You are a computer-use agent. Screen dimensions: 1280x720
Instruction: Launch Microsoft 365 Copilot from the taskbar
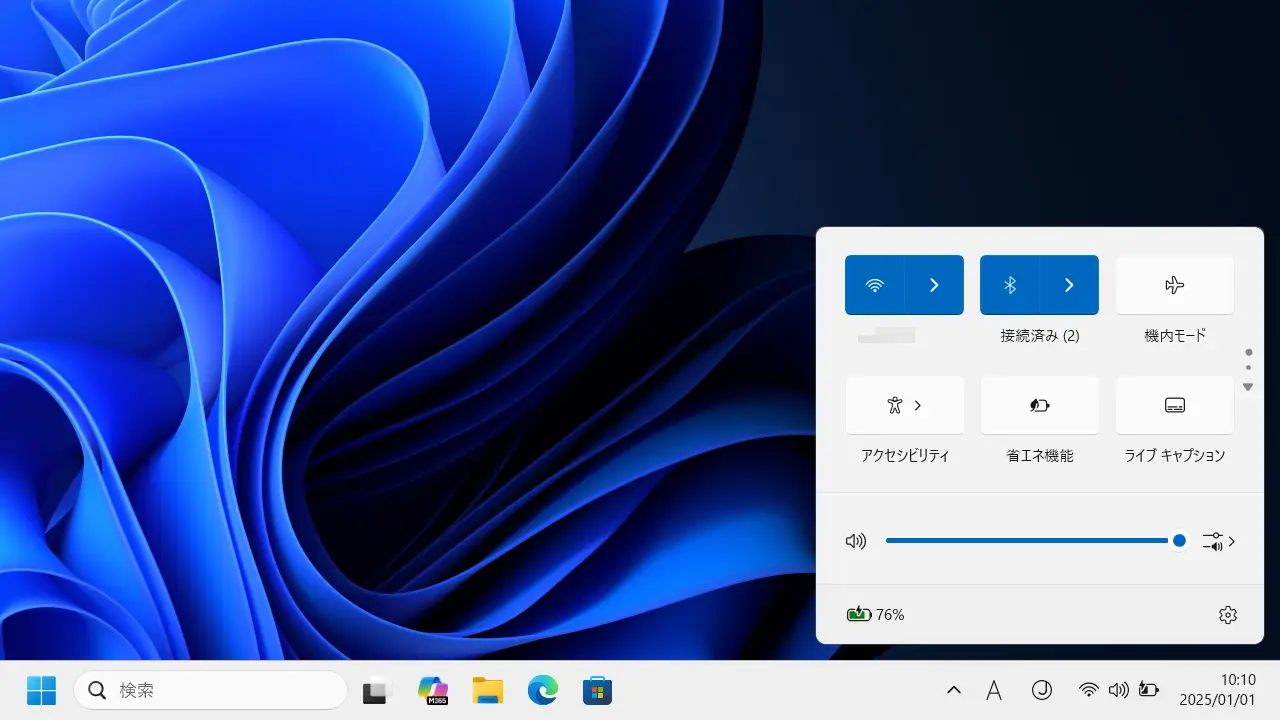pyautogui.click(x=432, y=690)
